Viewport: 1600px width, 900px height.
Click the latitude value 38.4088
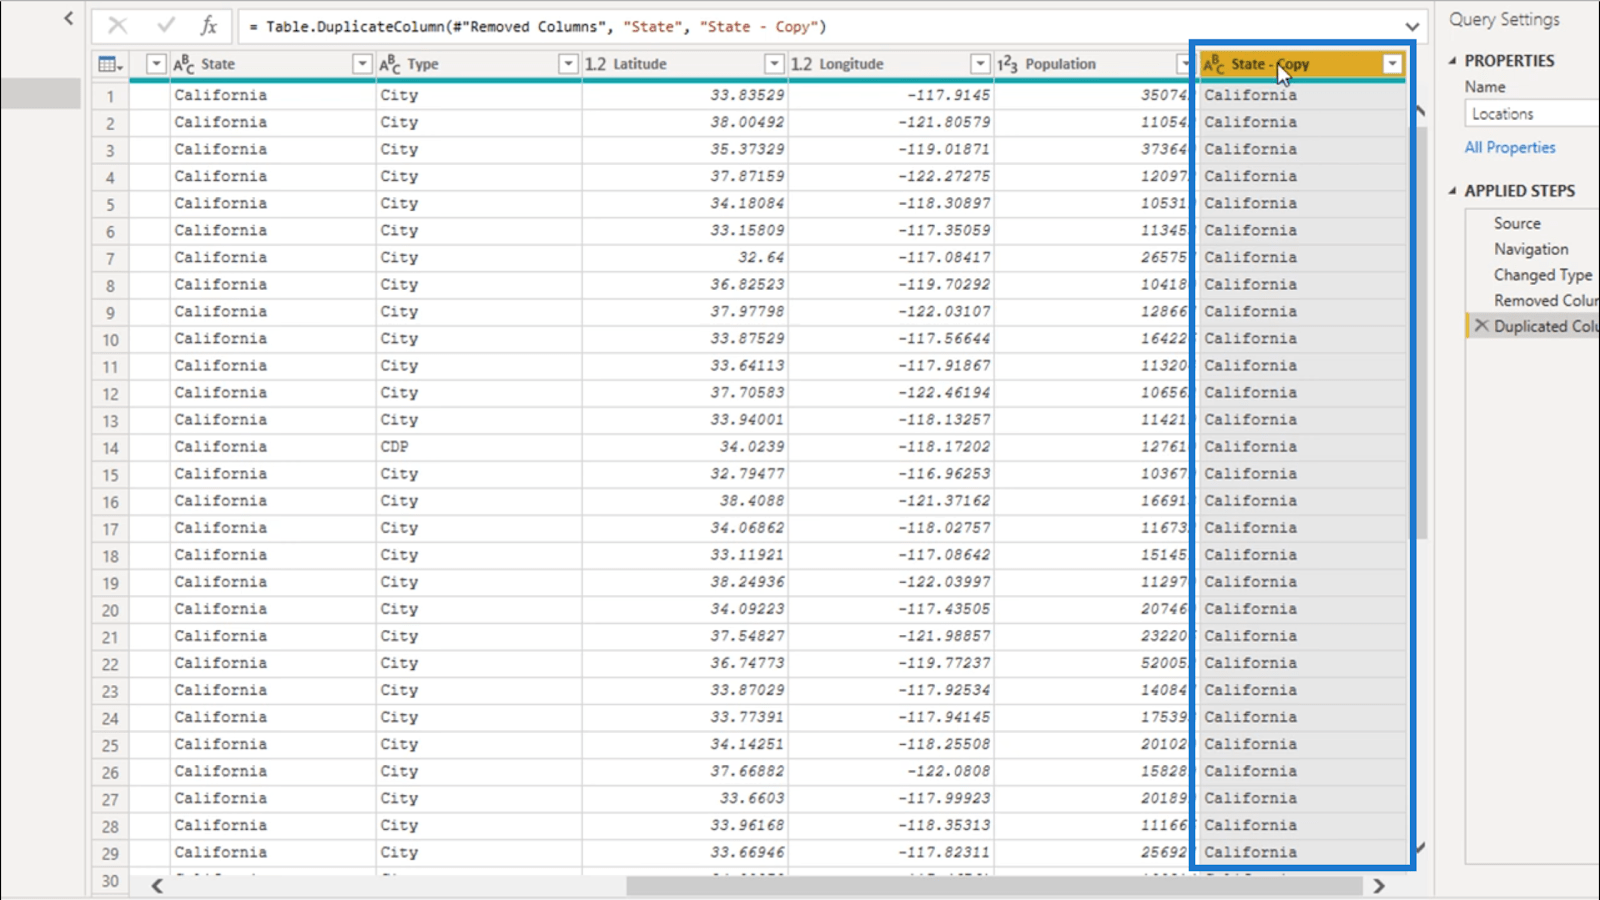[752, 501]
